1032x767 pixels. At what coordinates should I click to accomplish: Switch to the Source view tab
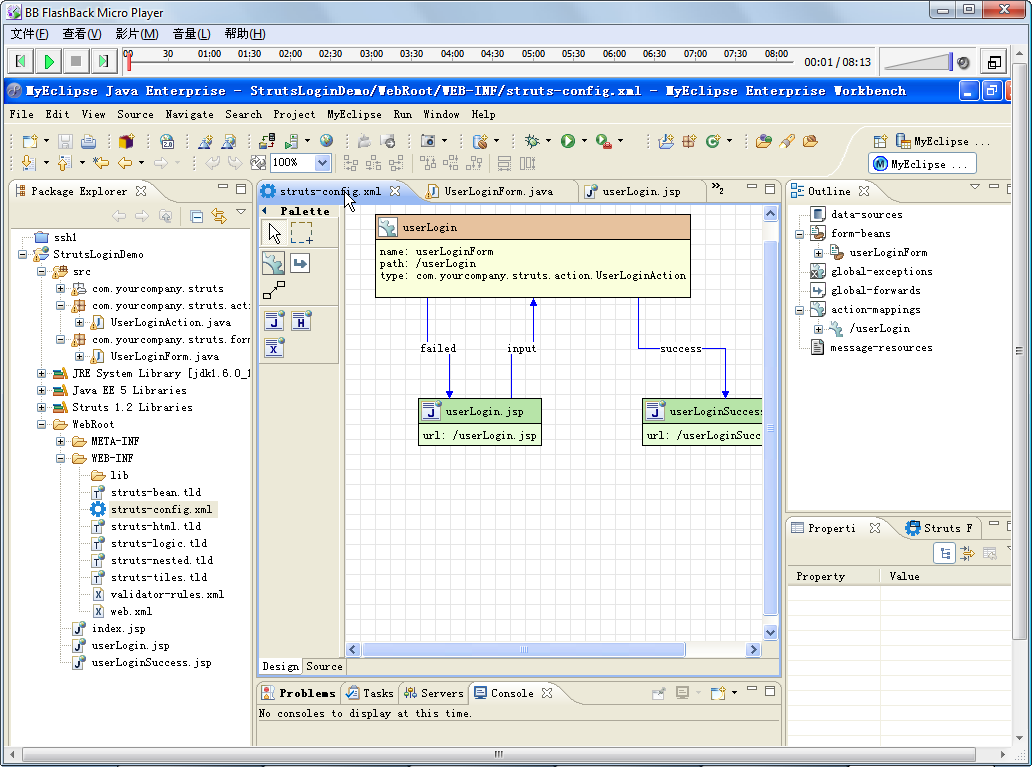324,666
